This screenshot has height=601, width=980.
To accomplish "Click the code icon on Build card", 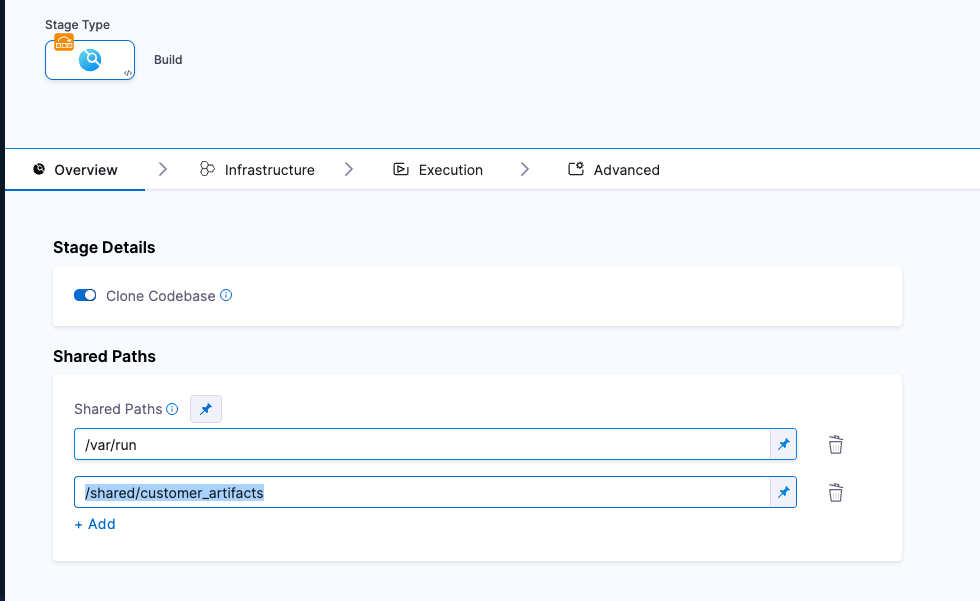I will coord(127,73).
